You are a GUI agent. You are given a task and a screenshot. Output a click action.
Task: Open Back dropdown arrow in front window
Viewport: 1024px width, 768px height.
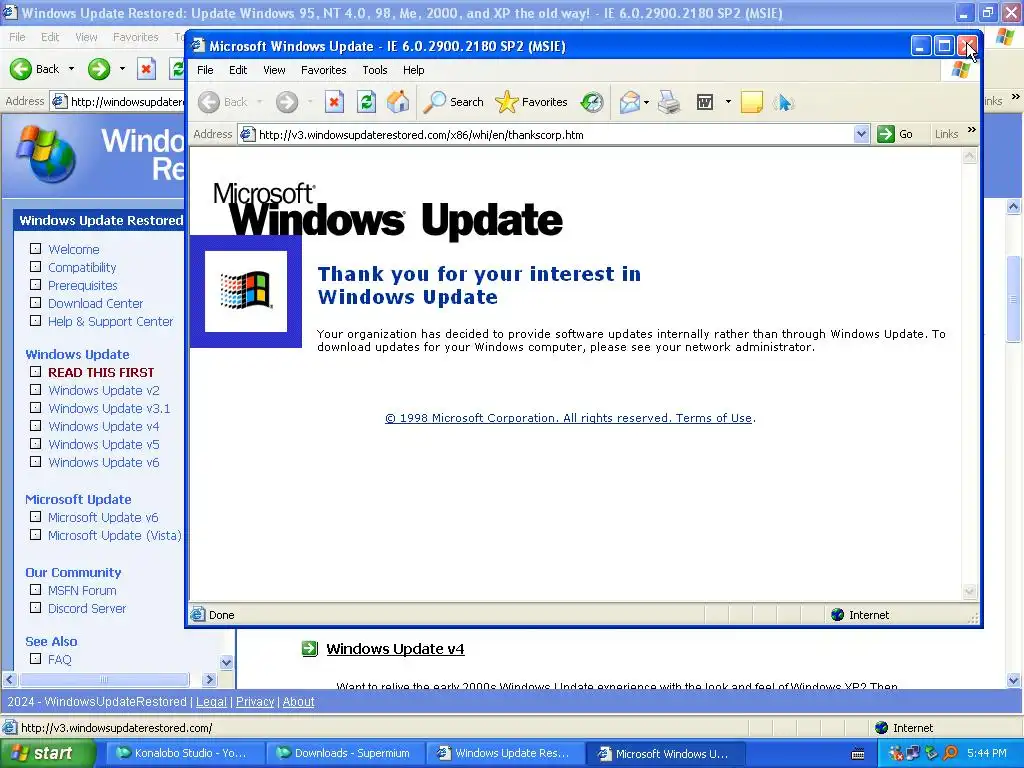[x=259, y=102]
